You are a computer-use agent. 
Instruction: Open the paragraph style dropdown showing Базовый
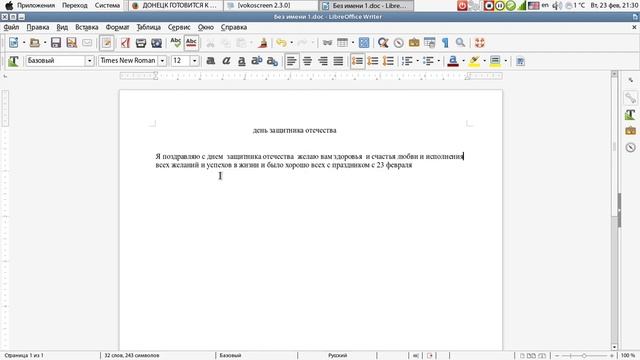coord(89,61)
